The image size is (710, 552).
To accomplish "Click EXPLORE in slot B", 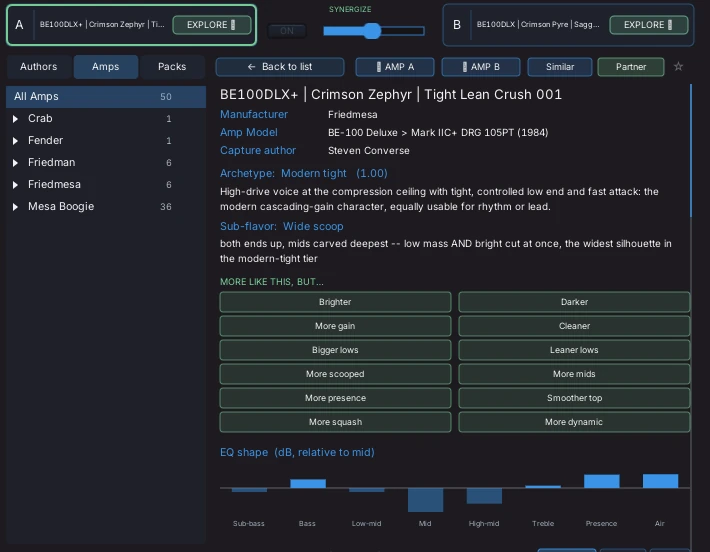I will click(x=648, y=25).
